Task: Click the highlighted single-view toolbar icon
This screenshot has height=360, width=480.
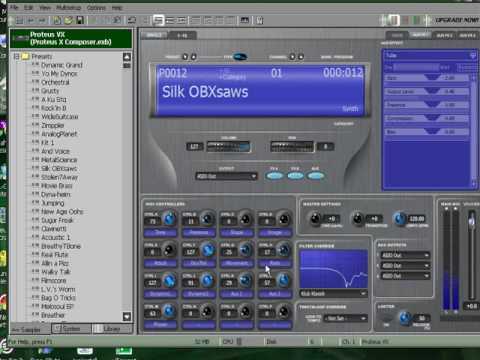Action: click(x=158, y=20)
